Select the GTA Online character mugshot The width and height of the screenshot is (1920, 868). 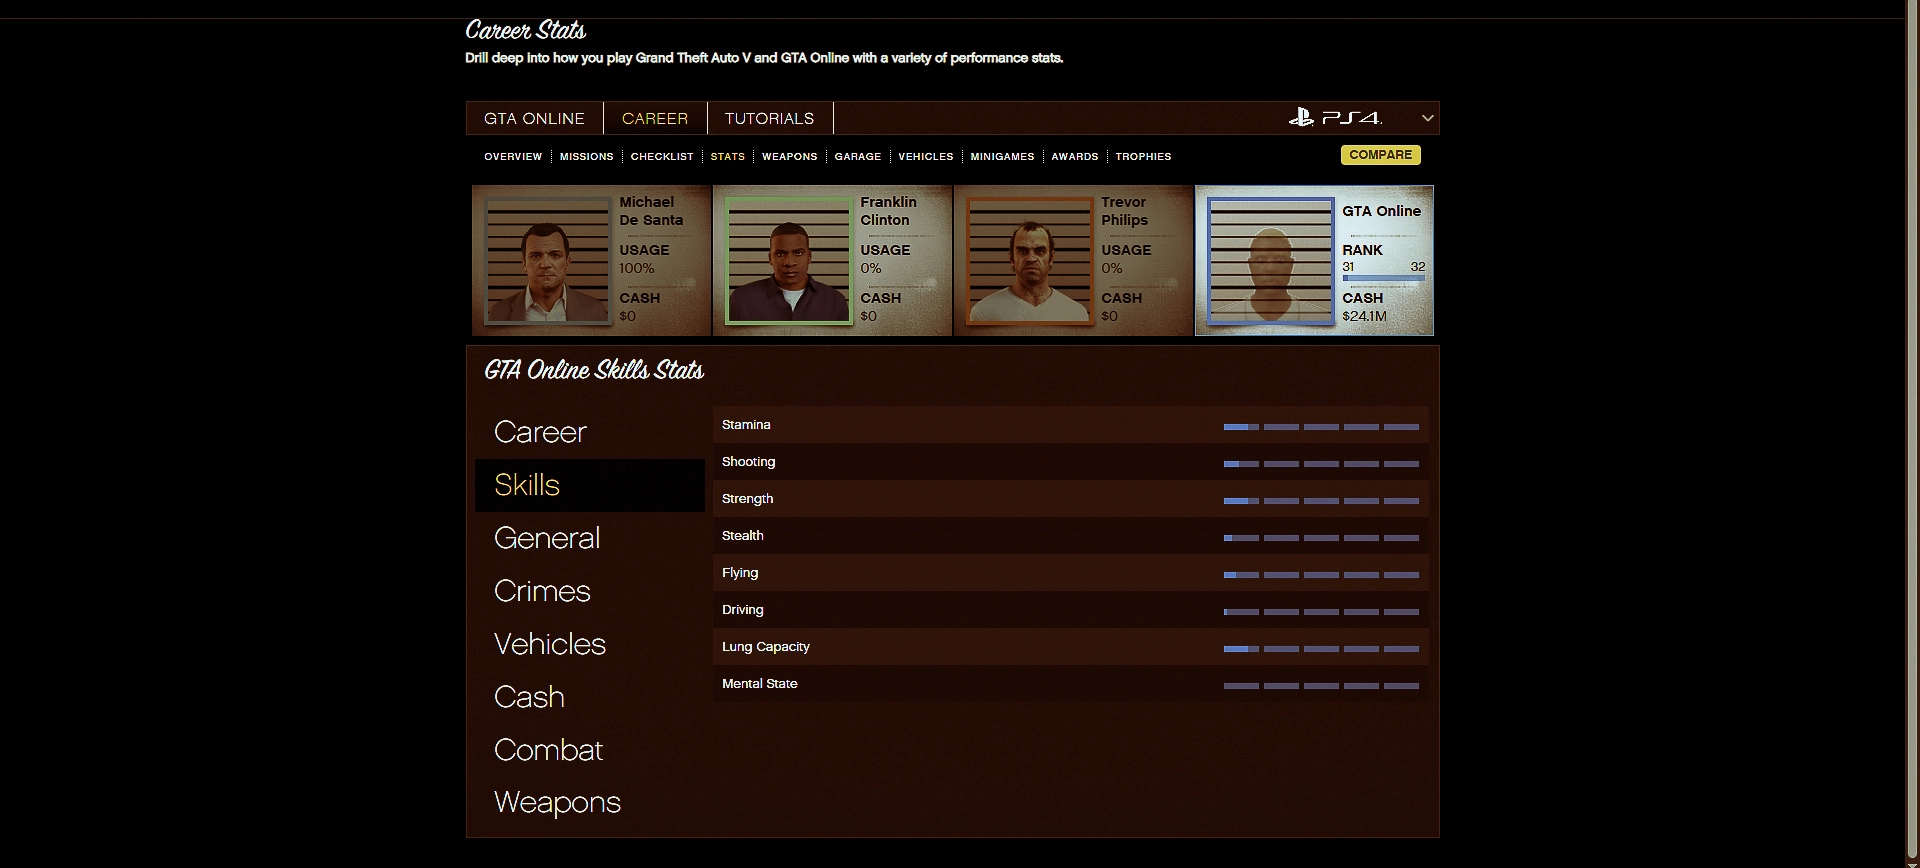click(x=1271, y=261)
